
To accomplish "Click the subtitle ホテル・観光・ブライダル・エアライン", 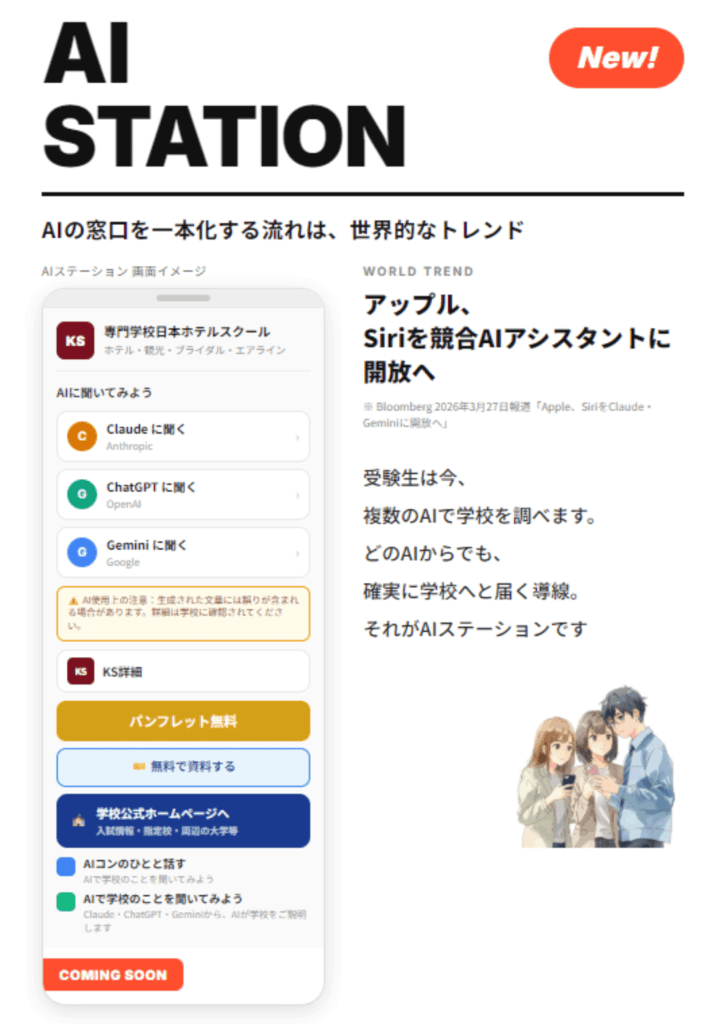I will [x=195, y=350].
